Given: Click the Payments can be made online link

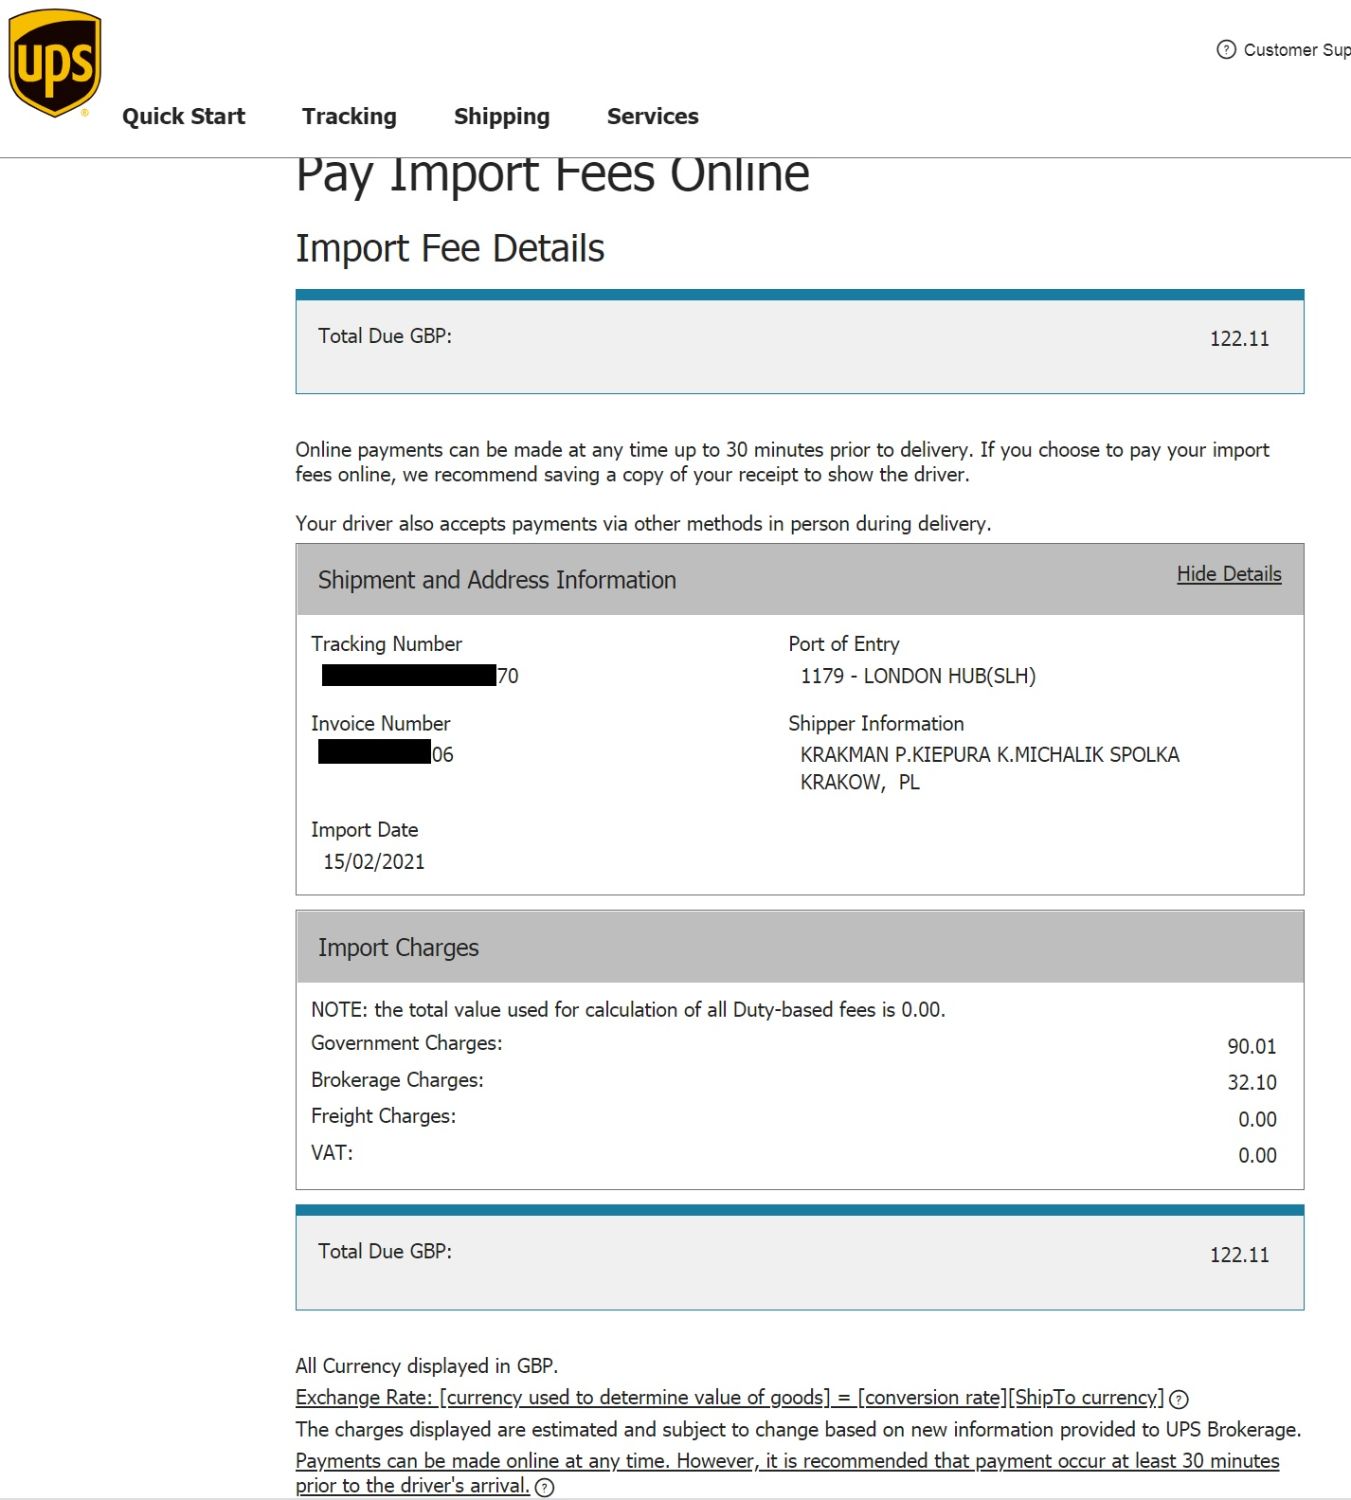Looking at the screenshot, I should click(786, 1461).
